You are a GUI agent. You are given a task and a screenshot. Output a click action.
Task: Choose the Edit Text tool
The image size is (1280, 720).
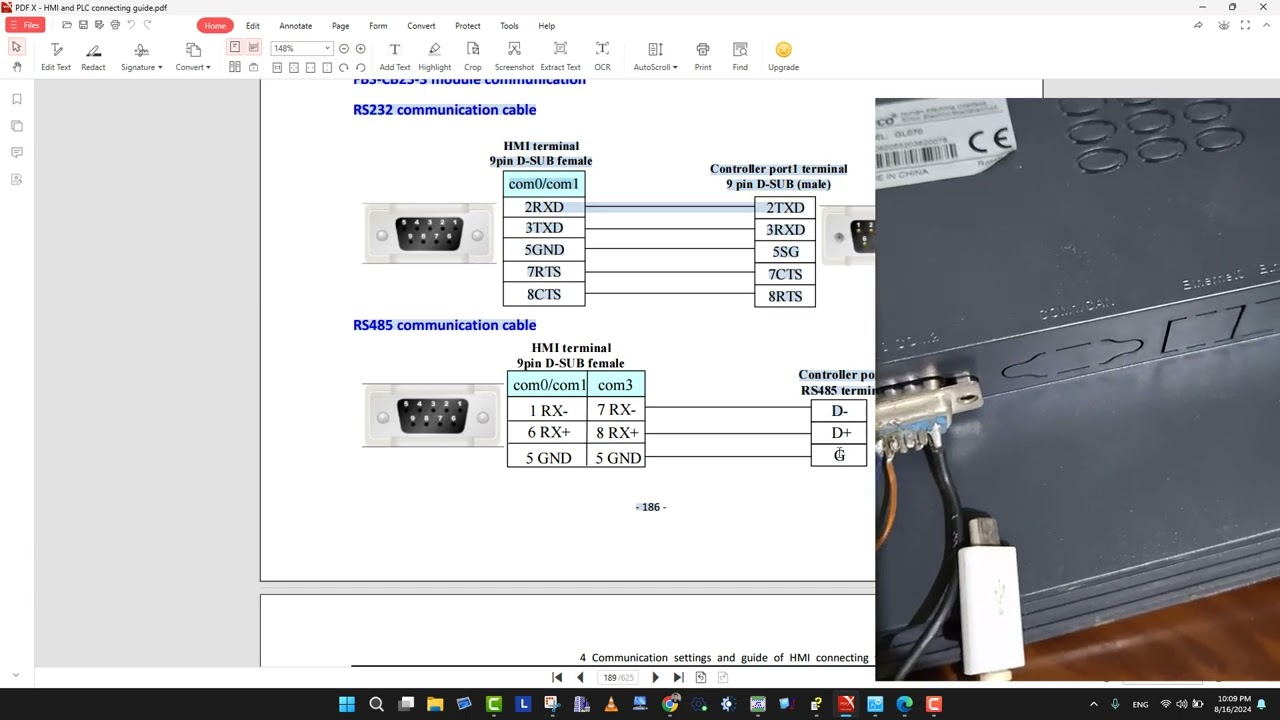coord(56,57)
